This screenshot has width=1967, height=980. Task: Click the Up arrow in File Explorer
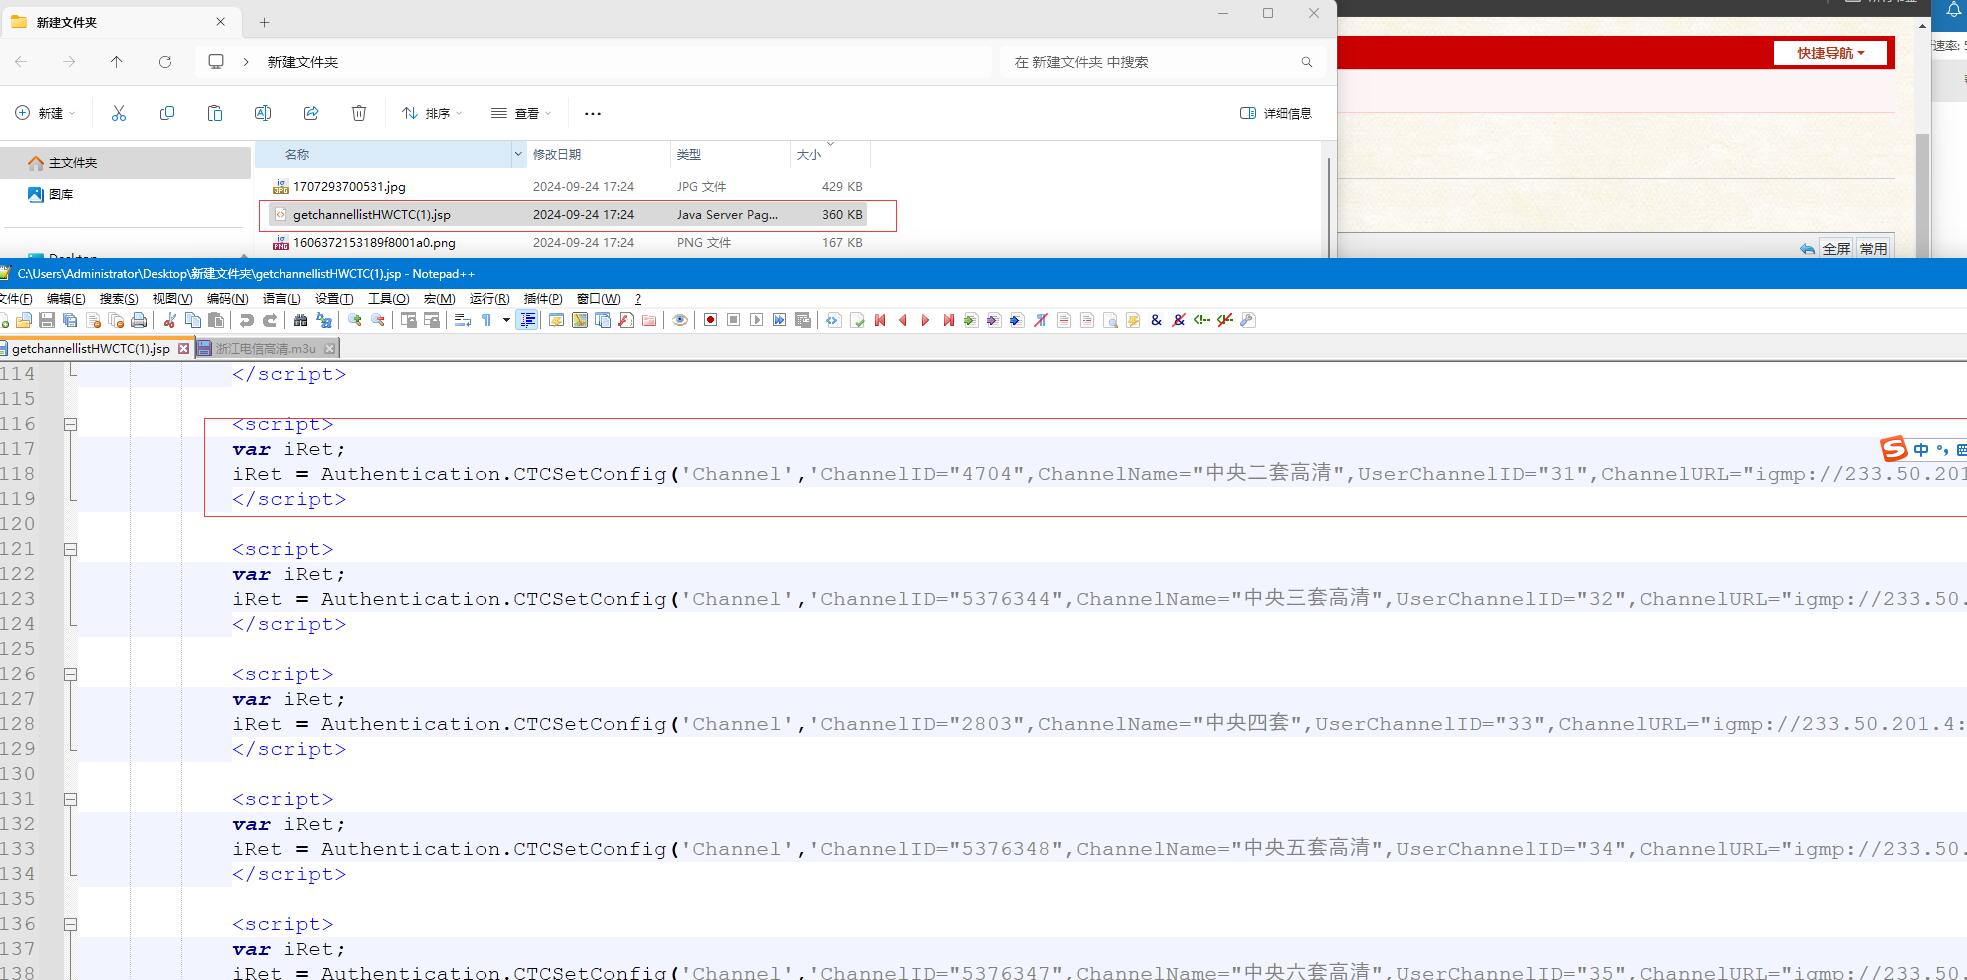pos(117,61)
